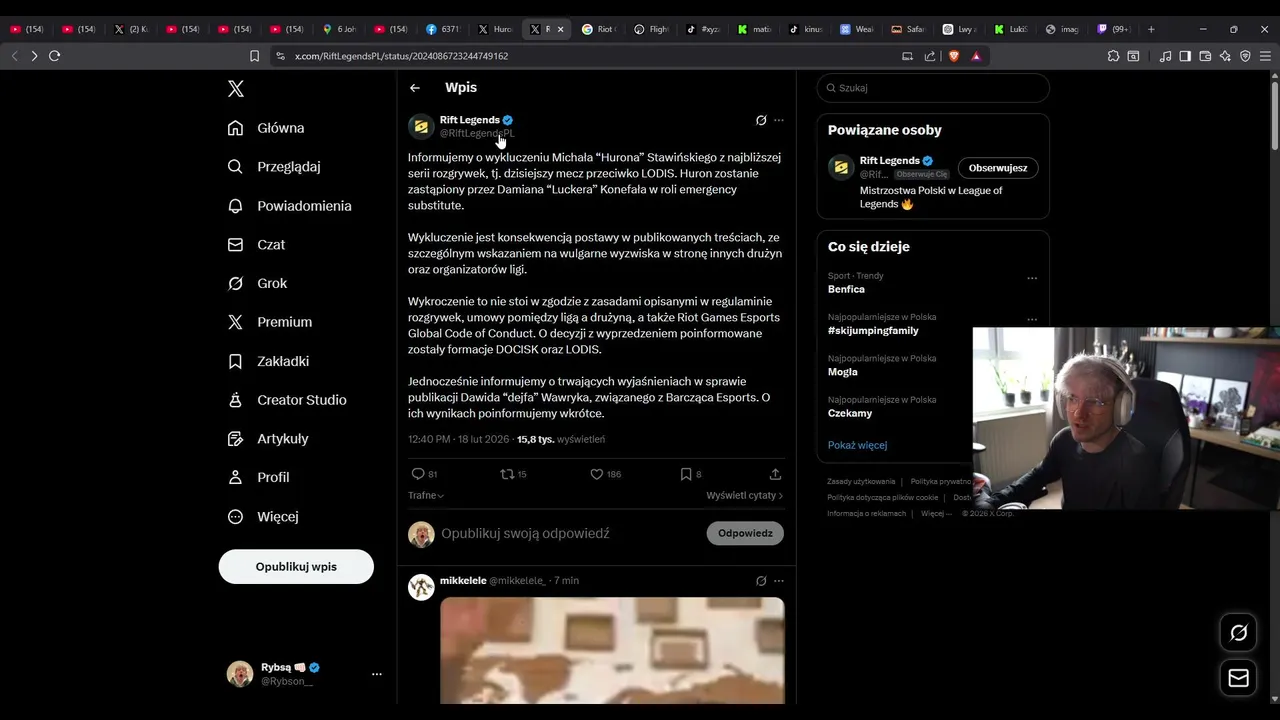This screenshot has width=1280, height=720.
Task: Open Mogła trend
Action: click(842, 372)
